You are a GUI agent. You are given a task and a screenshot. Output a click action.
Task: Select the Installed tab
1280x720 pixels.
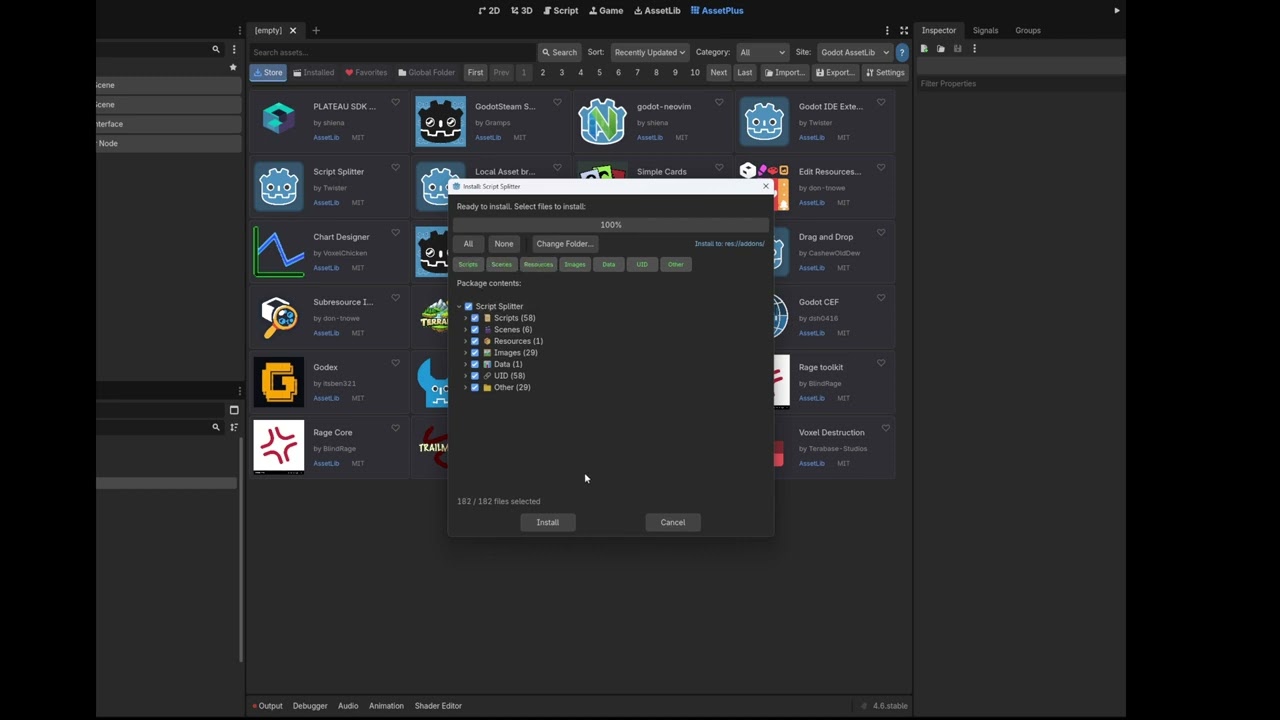[x=313, y=72]
